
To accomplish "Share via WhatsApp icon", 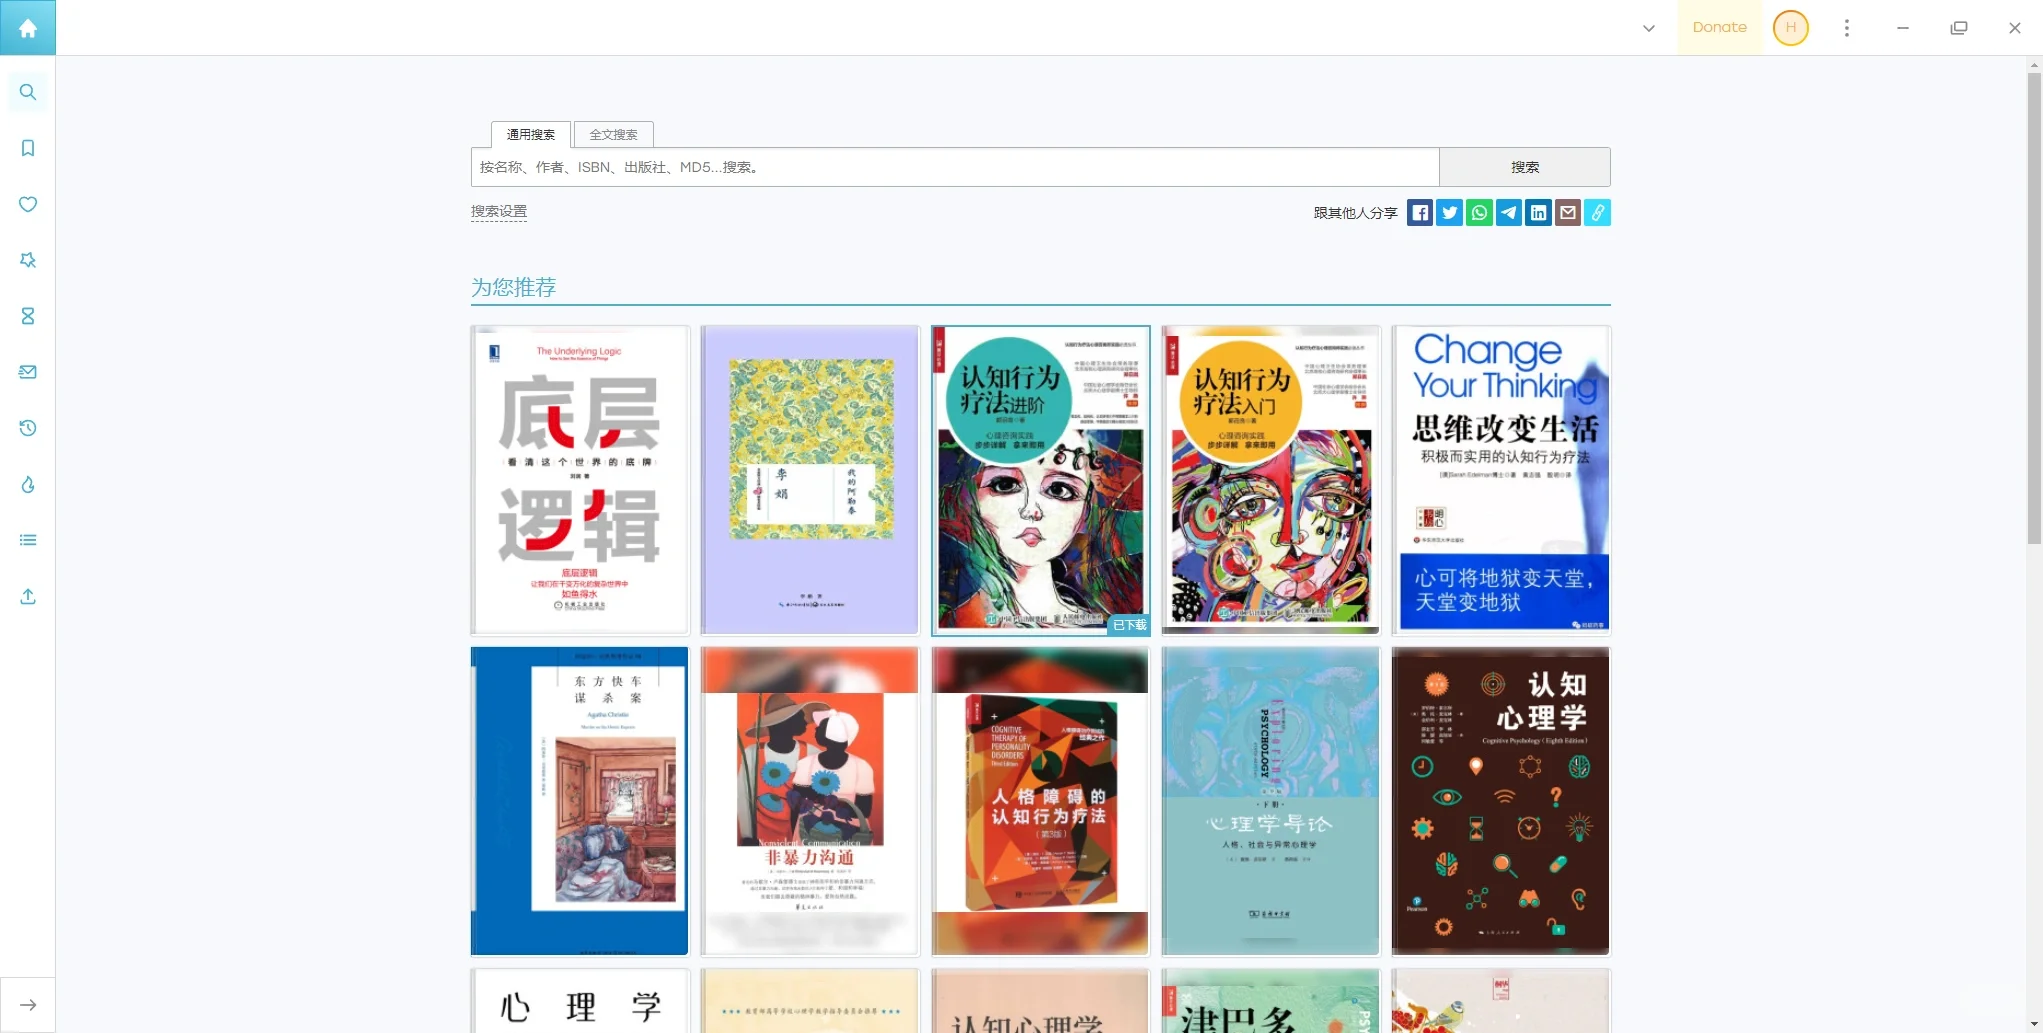I will coord(1479,212).
